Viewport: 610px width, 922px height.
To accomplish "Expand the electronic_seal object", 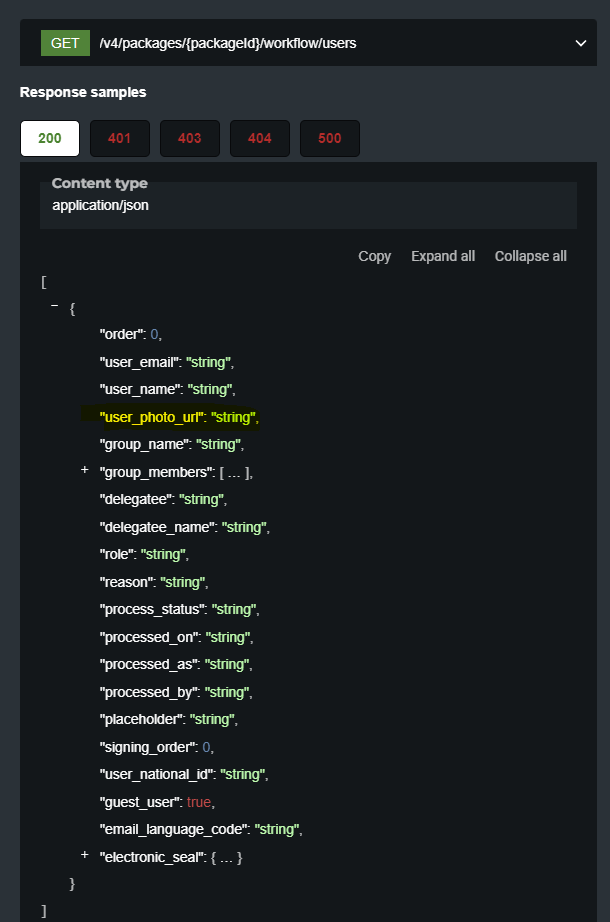I will click(85, 855).
